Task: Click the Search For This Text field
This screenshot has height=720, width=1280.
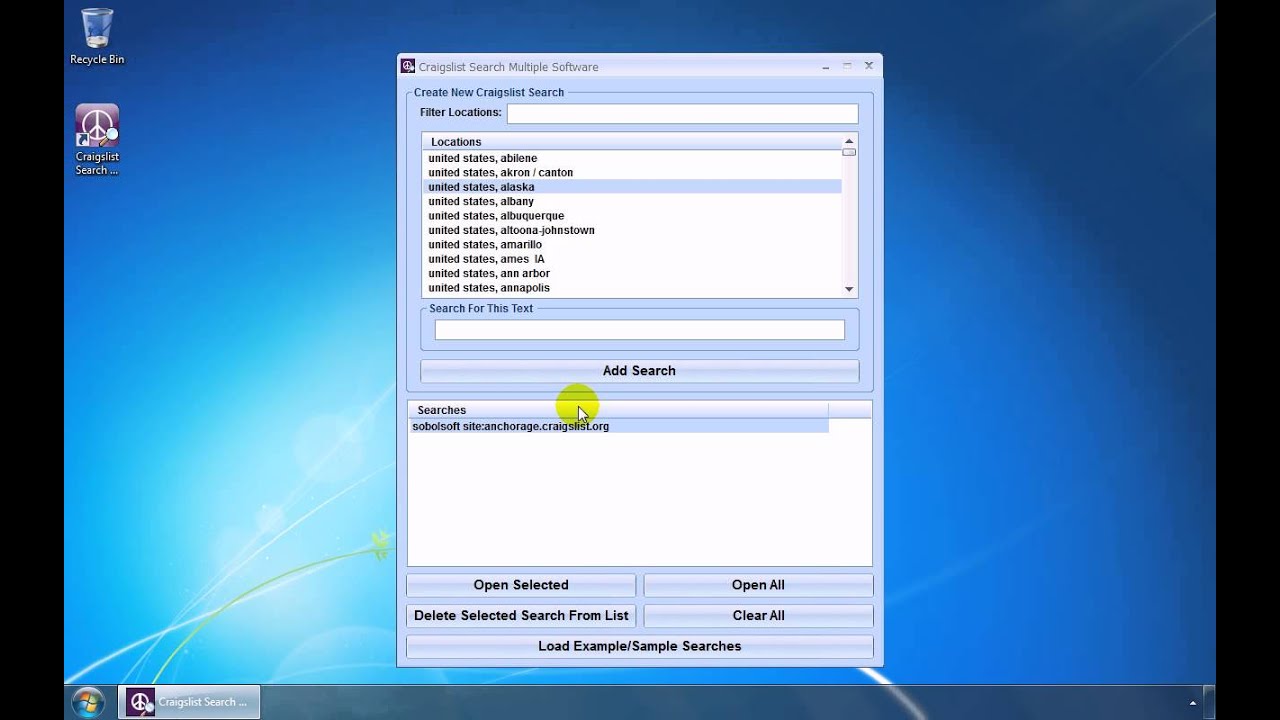Action: click(639, 330)
